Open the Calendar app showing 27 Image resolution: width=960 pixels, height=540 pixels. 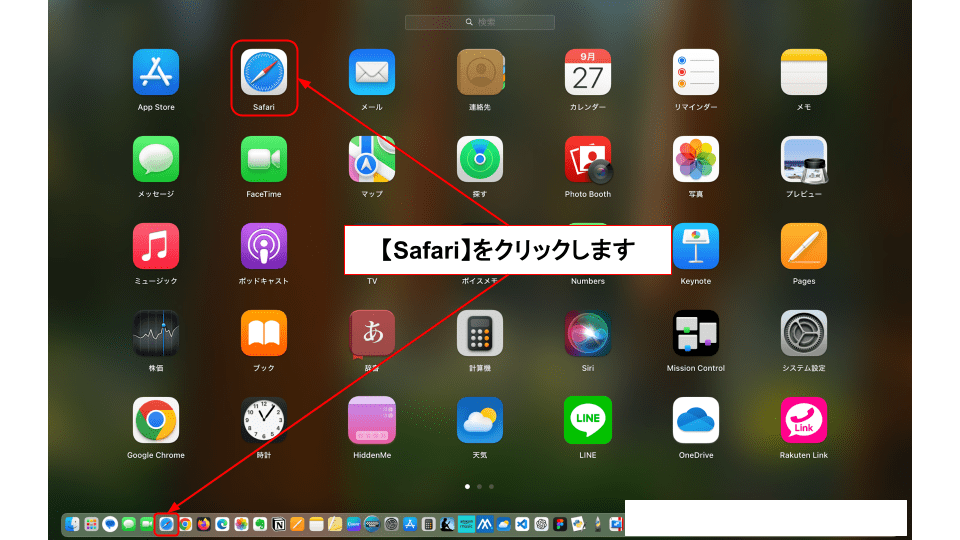(x=588, y=73)
